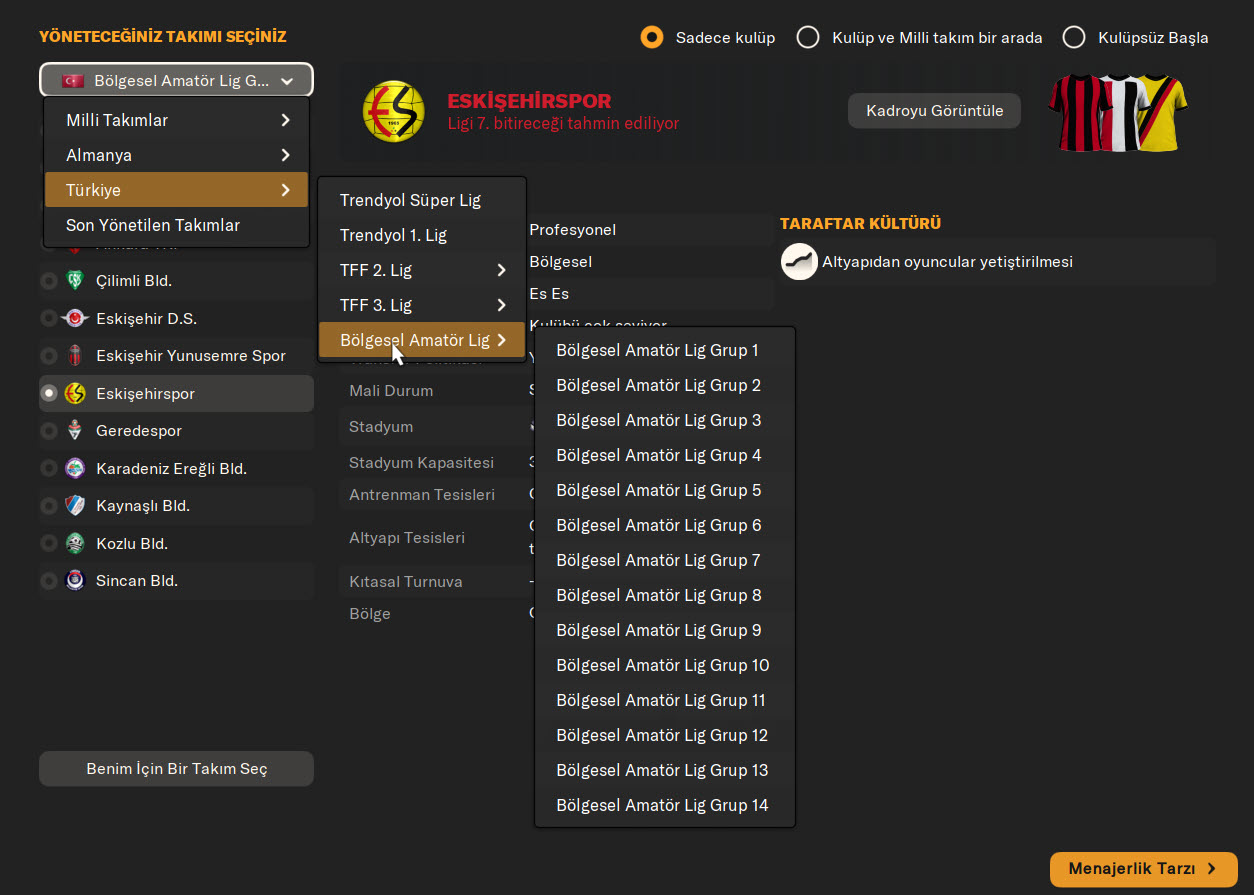Click the Sincan Bld. team badge
Viewport: 1254px width, 895px height.
[75, 581]
